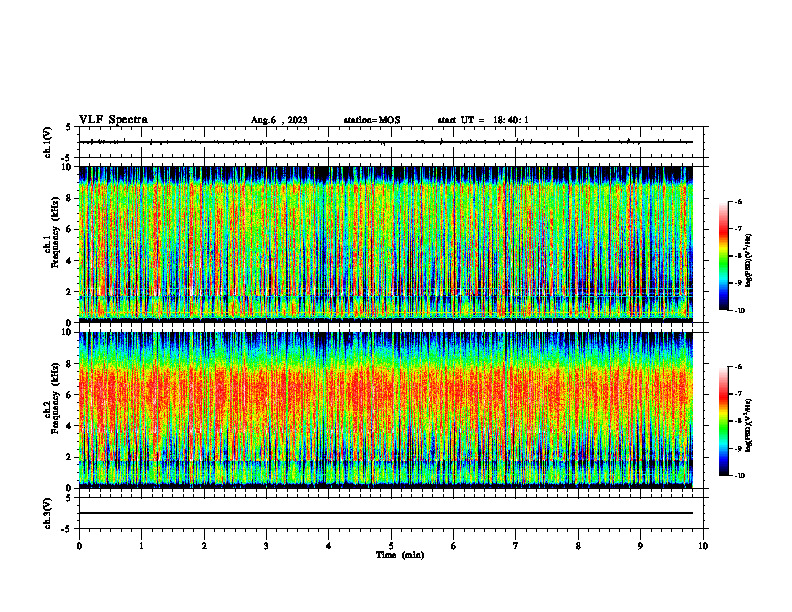Select the 'start UT = 18:40:1' label
This screenshot has width=792, height=612.
[483, 120]
